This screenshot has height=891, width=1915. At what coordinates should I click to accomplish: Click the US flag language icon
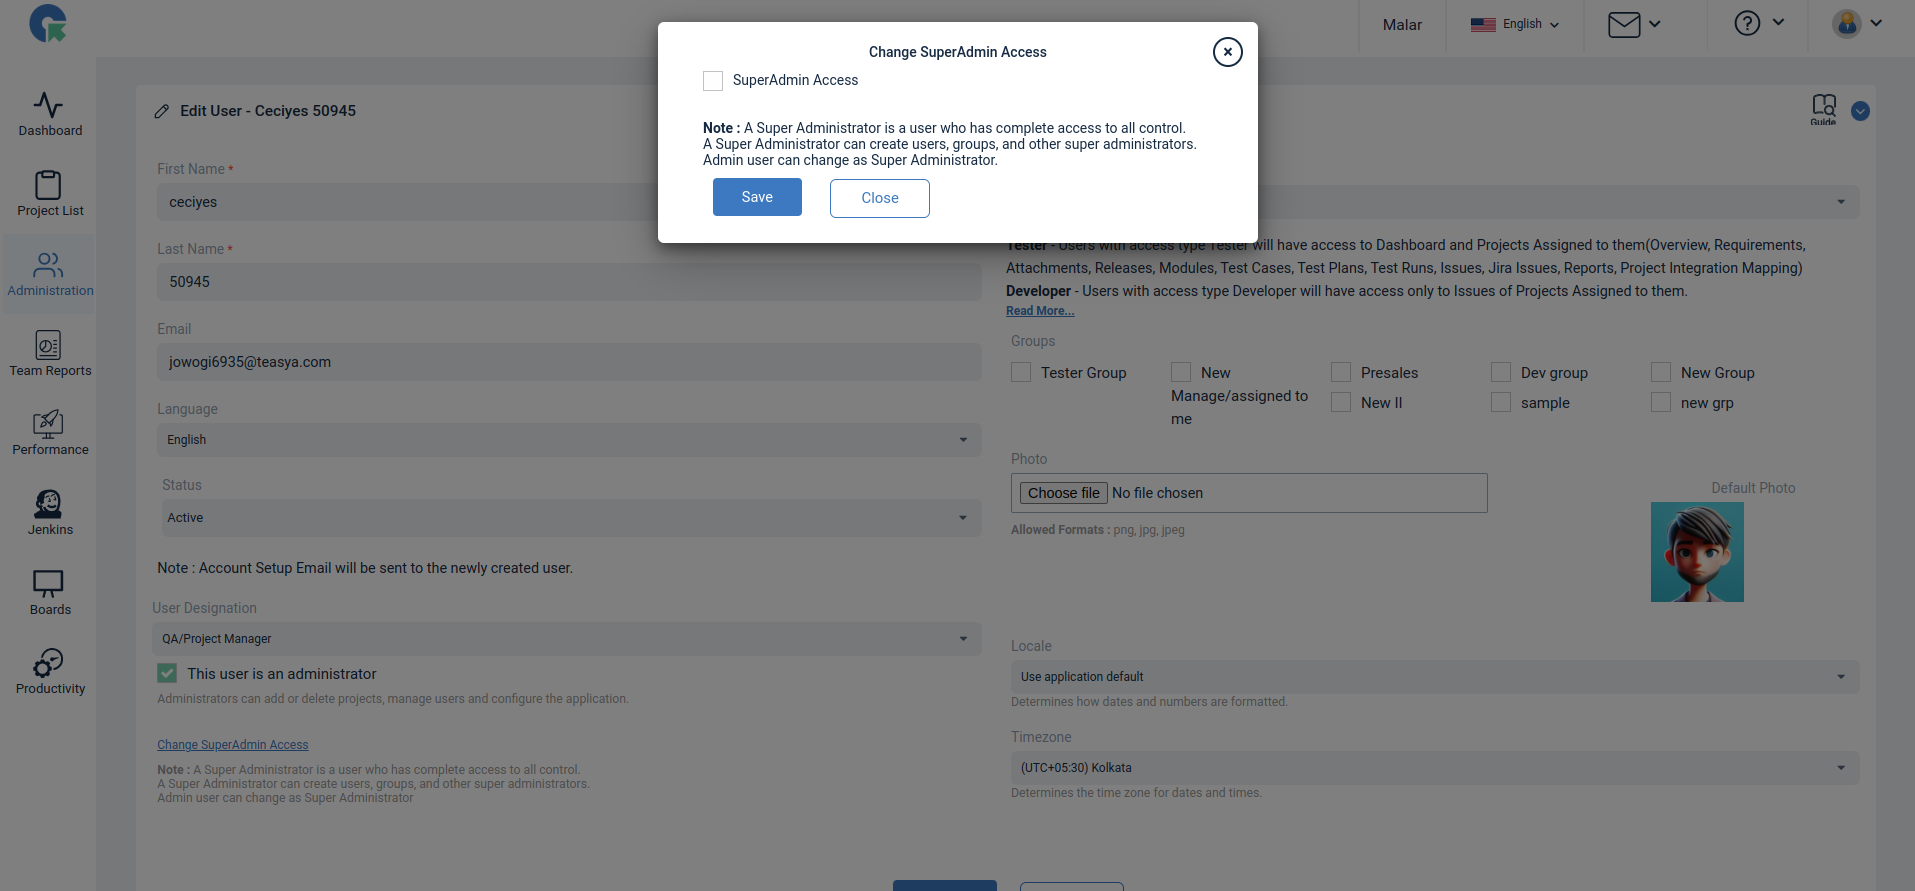click(1483, 24)
